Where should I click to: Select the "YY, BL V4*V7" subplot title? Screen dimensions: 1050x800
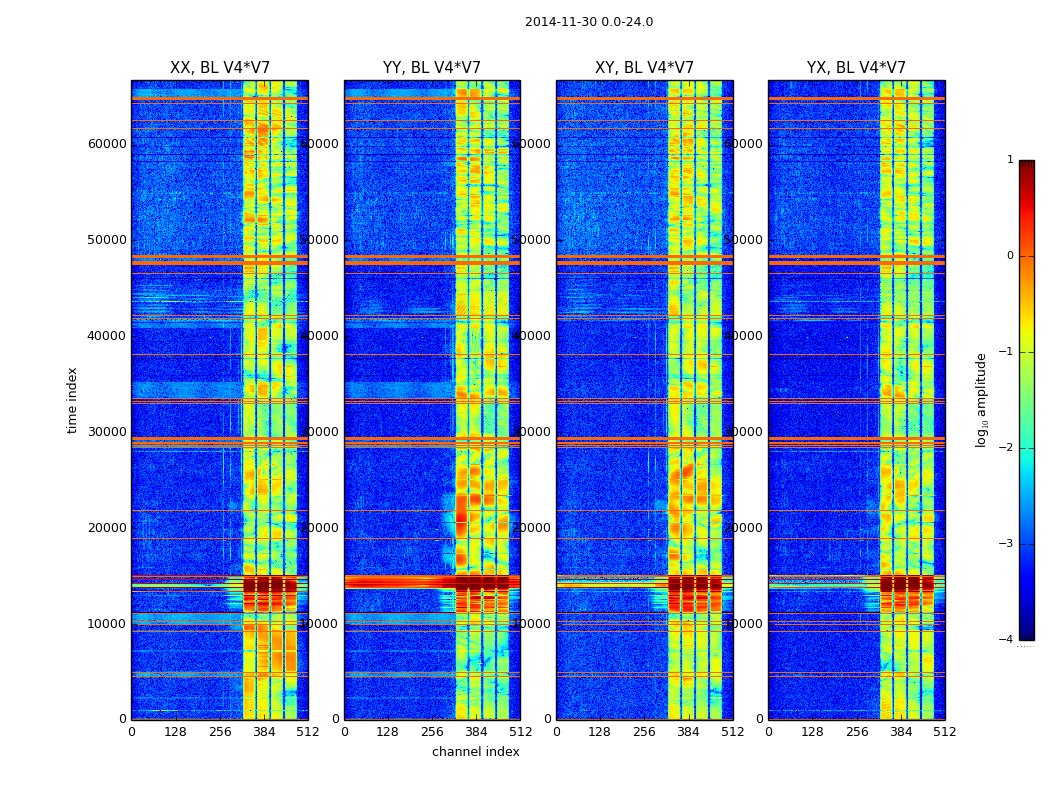pyautogui.click(x=431, y=68)
